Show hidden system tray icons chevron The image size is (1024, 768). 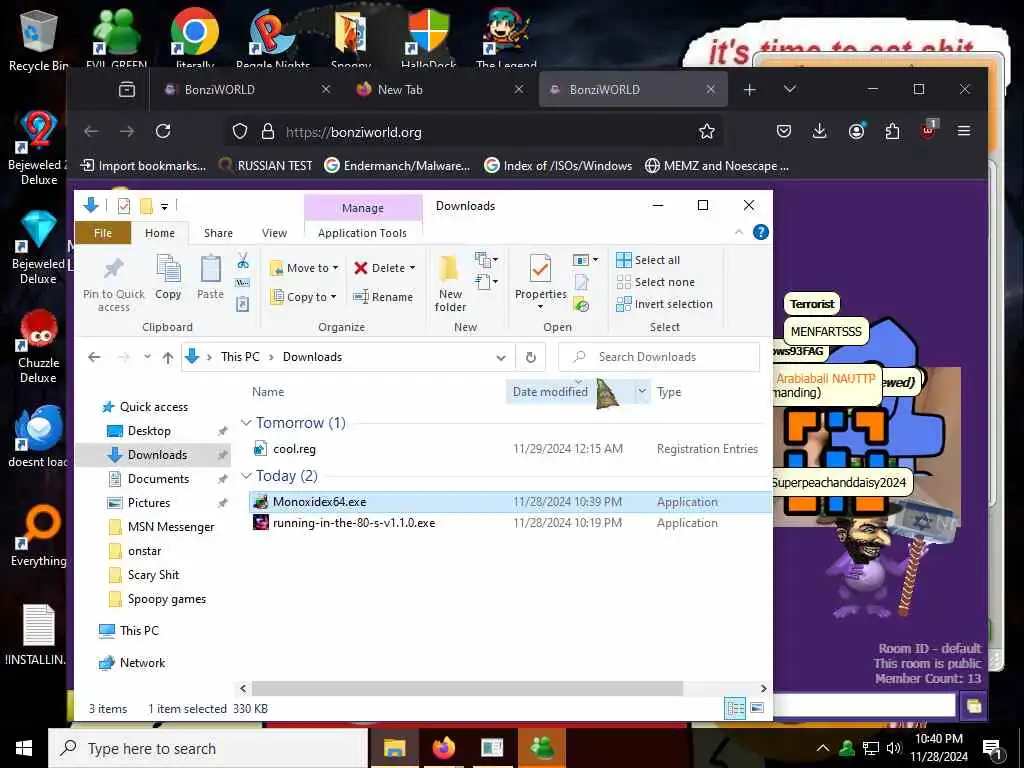click(x=823, y=748)
